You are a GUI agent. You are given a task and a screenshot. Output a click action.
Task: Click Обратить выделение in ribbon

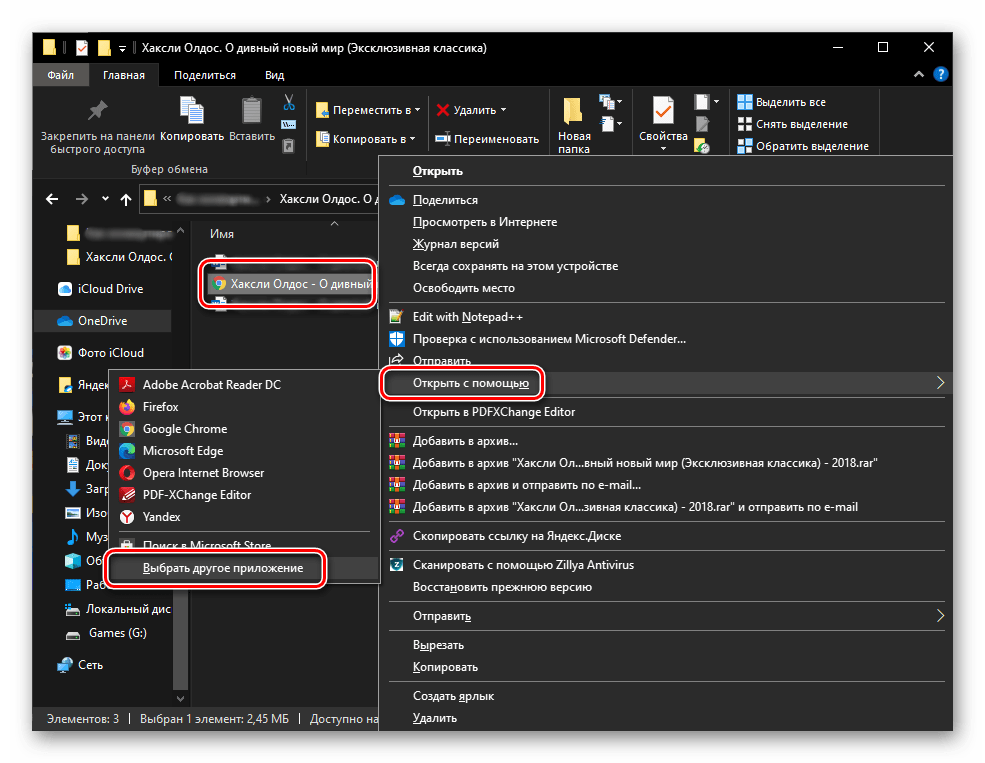coord(803,146)
